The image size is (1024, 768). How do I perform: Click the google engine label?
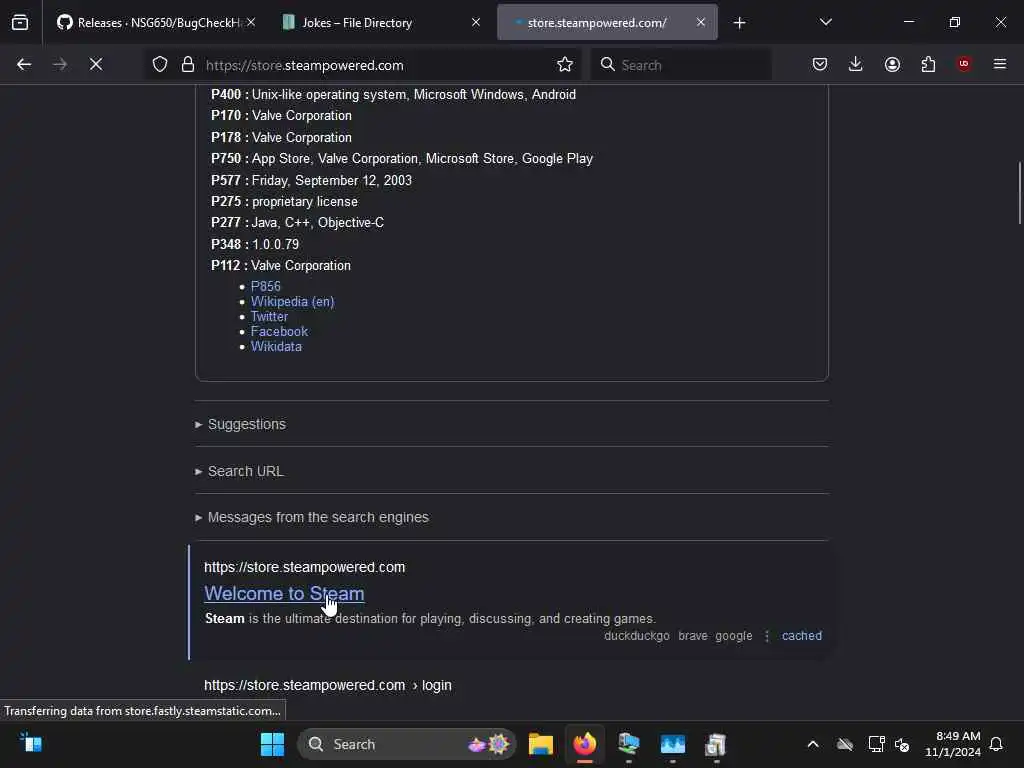click(733, 635)
